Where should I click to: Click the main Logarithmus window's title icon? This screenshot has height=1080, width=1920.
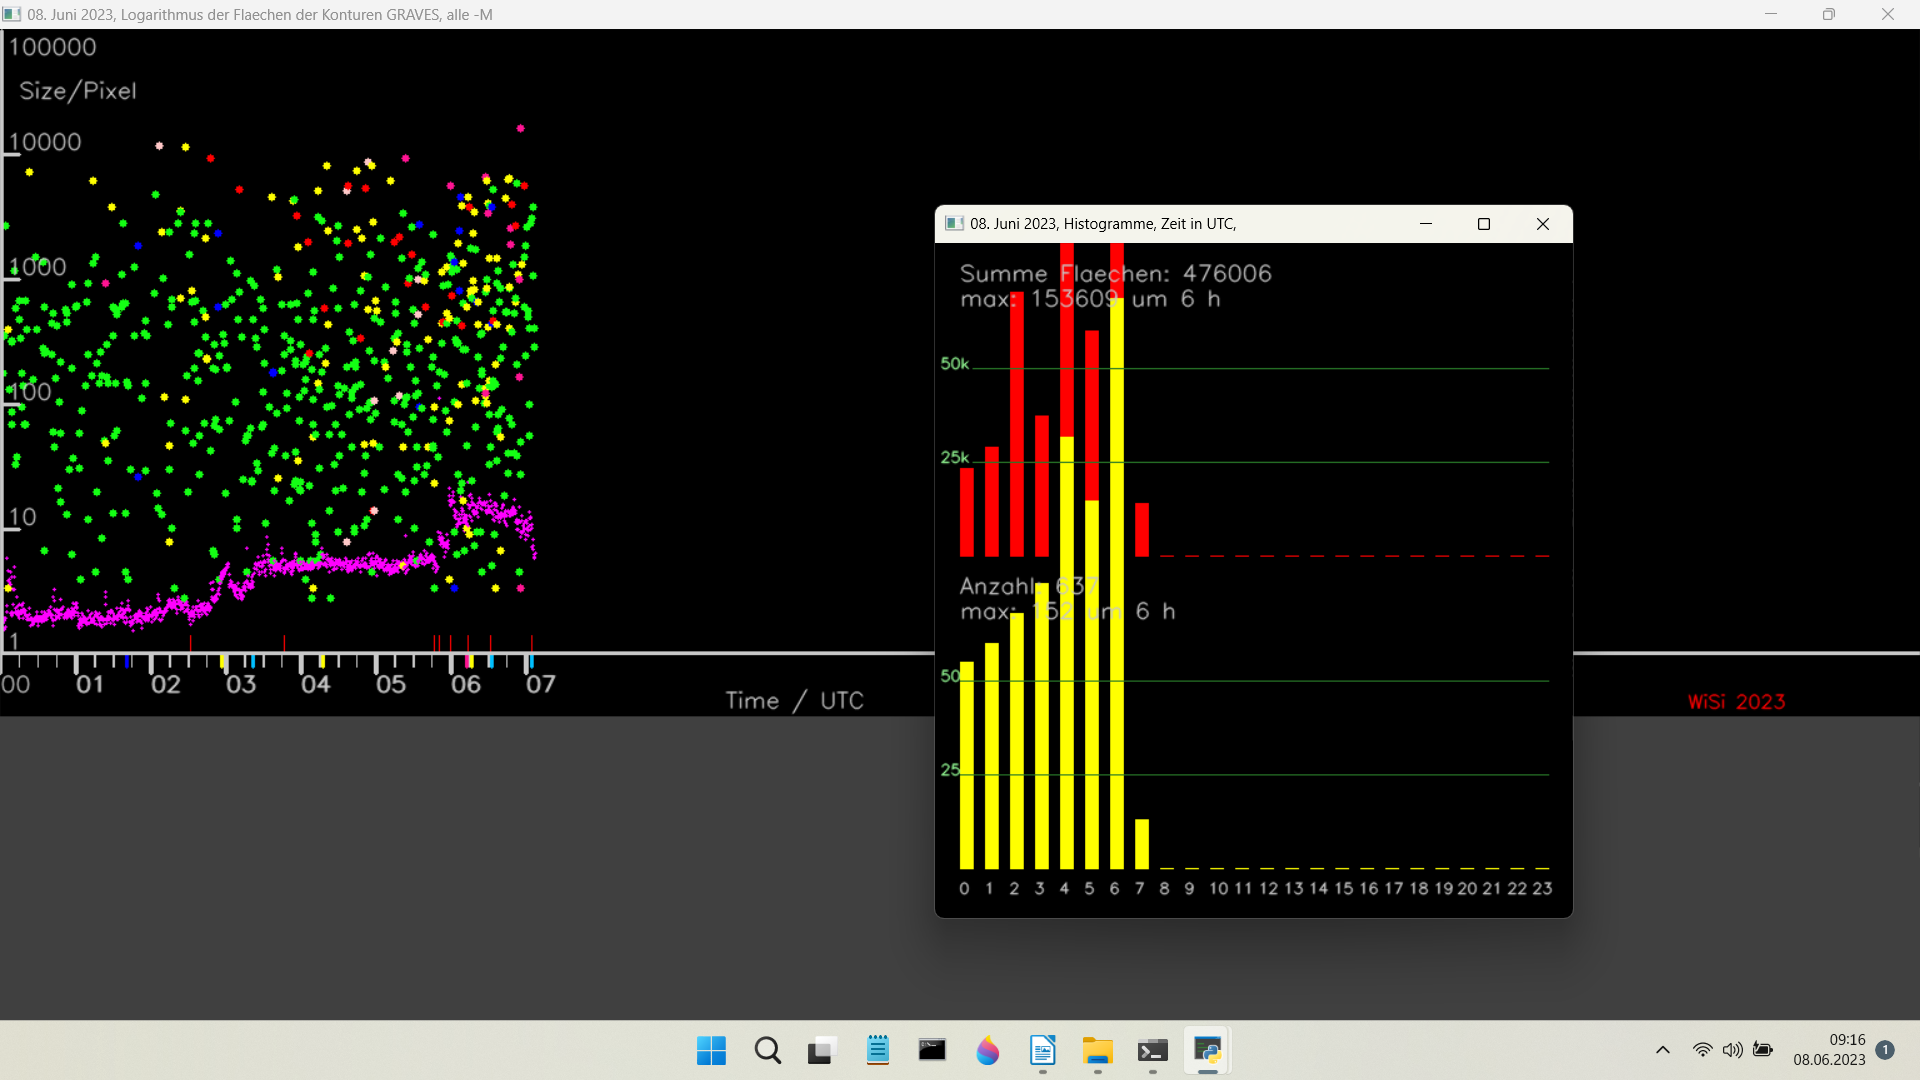point(12,14)
